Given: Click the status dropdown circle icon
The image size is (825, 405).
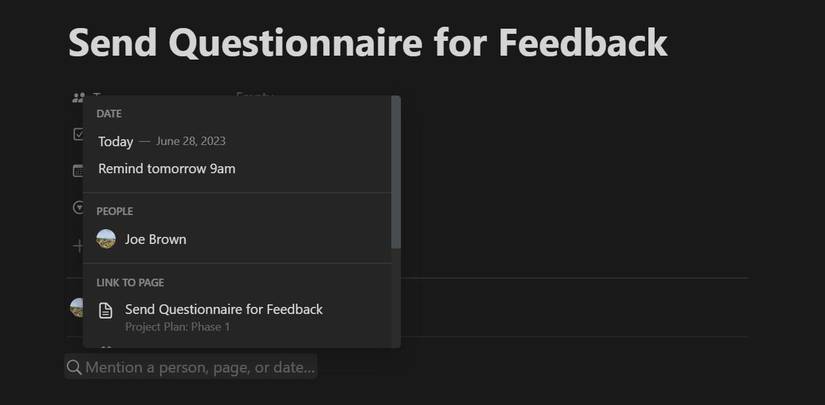Looking at the screenshot, I should coord(78,208).
